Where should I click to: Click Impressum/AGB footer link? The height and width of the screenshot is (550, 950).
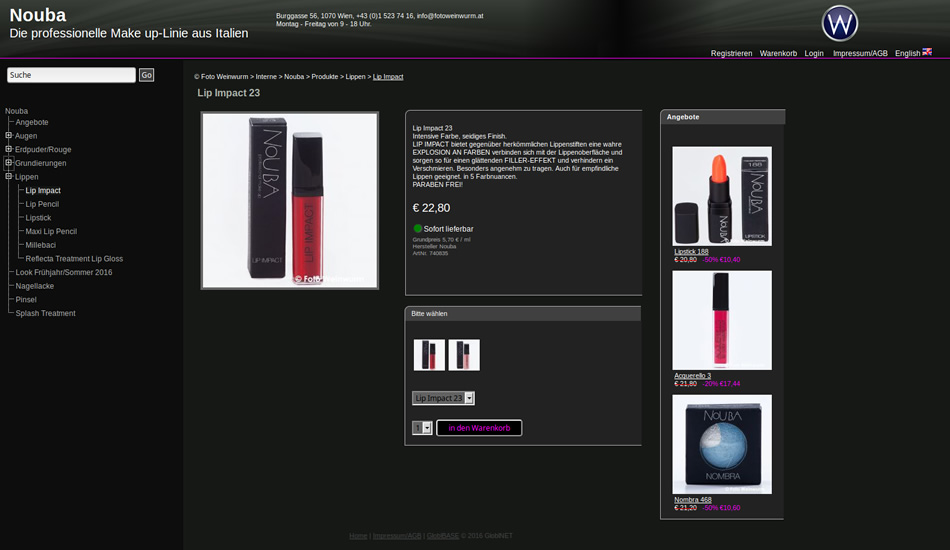[x=397, y=535]
